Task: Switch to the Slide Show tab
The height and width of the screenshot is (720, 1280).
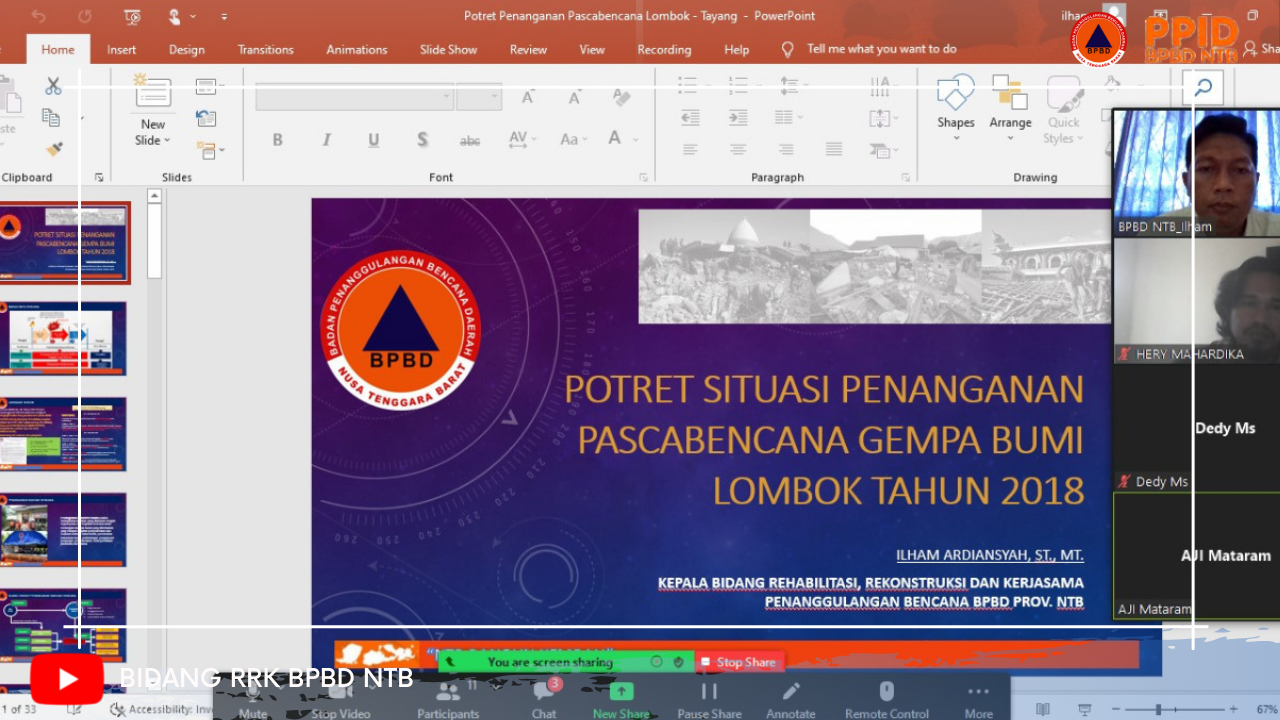Action: [x=448, y=49]
